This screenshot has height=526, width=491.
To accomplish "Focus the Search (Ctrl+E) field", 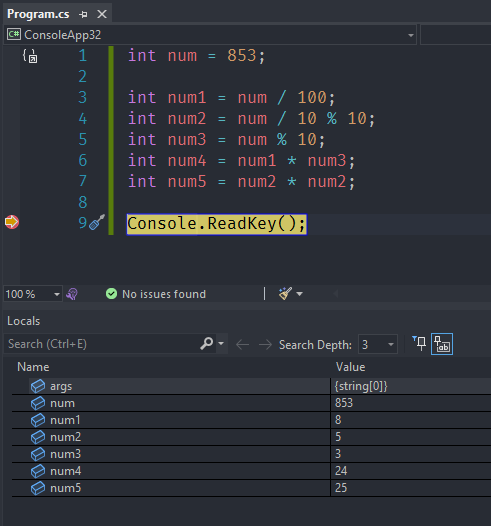I will click(102, 344).
